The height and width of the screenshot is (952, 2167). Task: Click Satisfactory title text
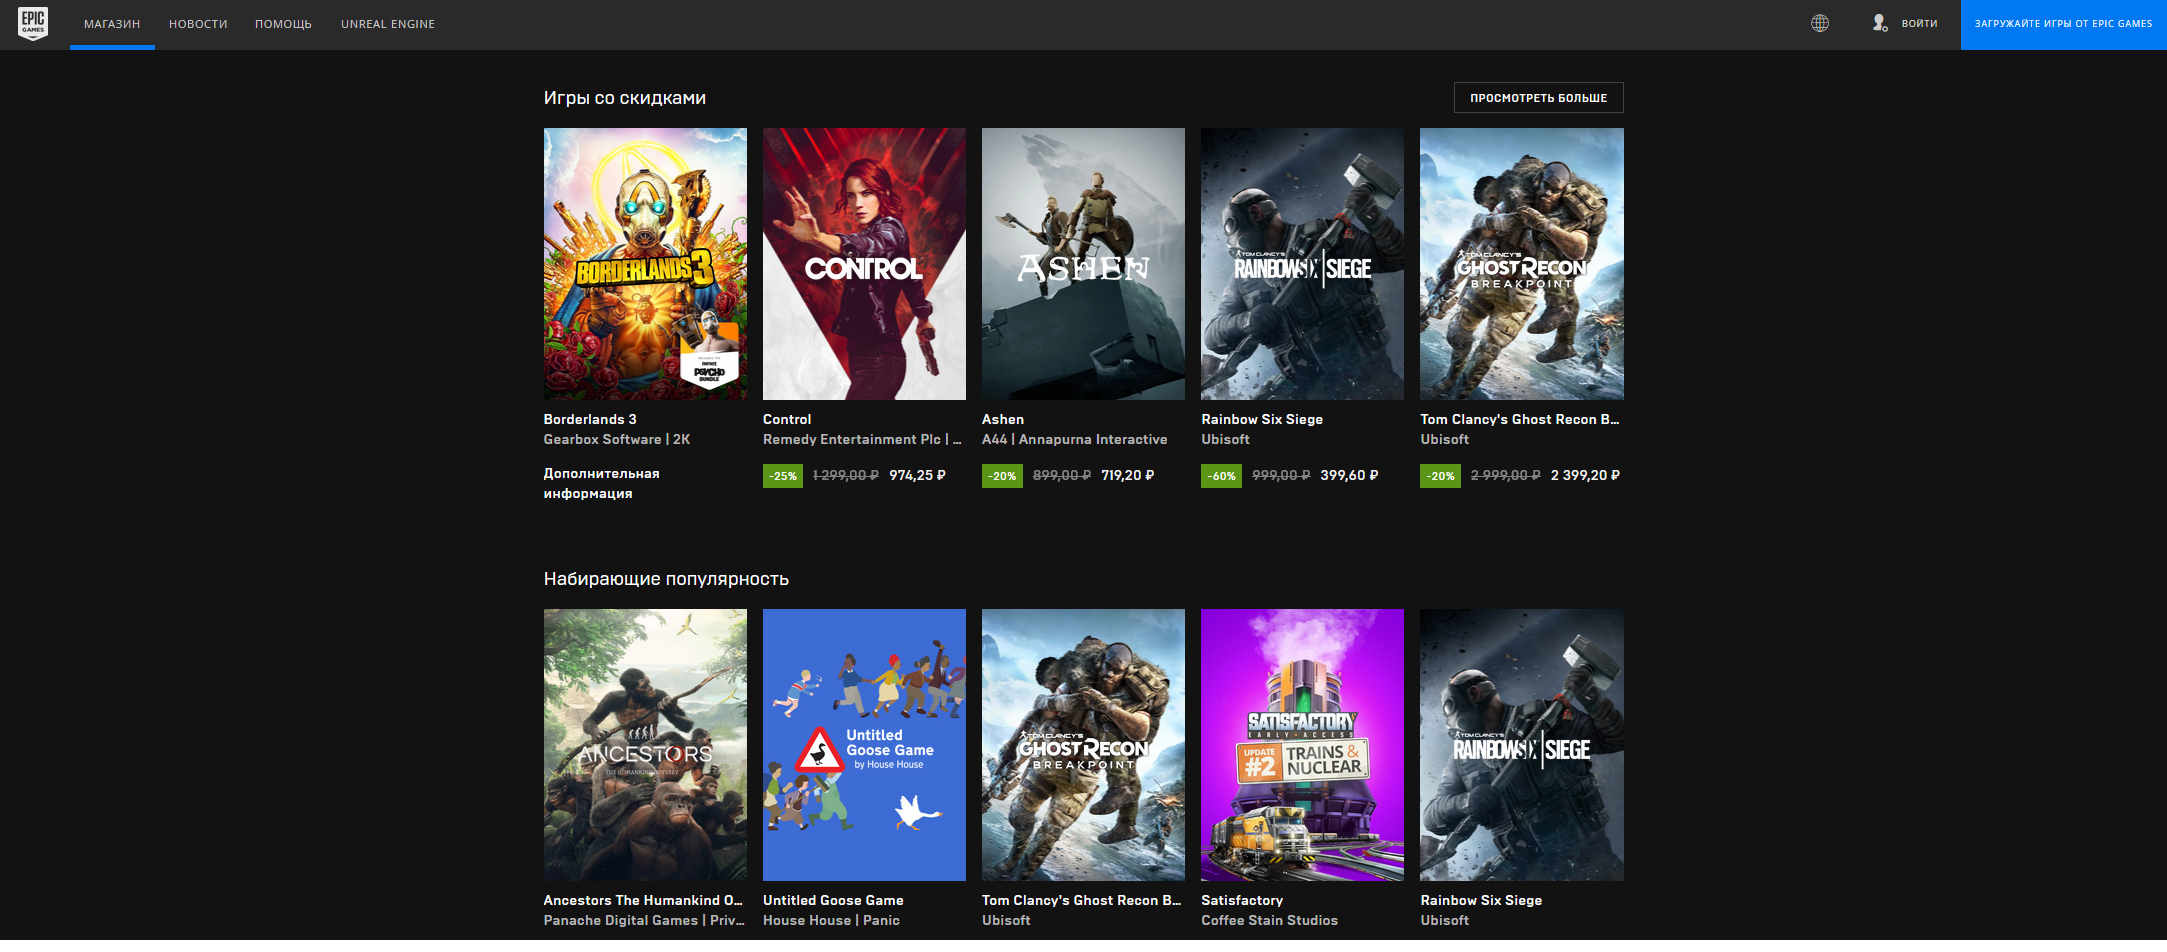(1242, 900)
